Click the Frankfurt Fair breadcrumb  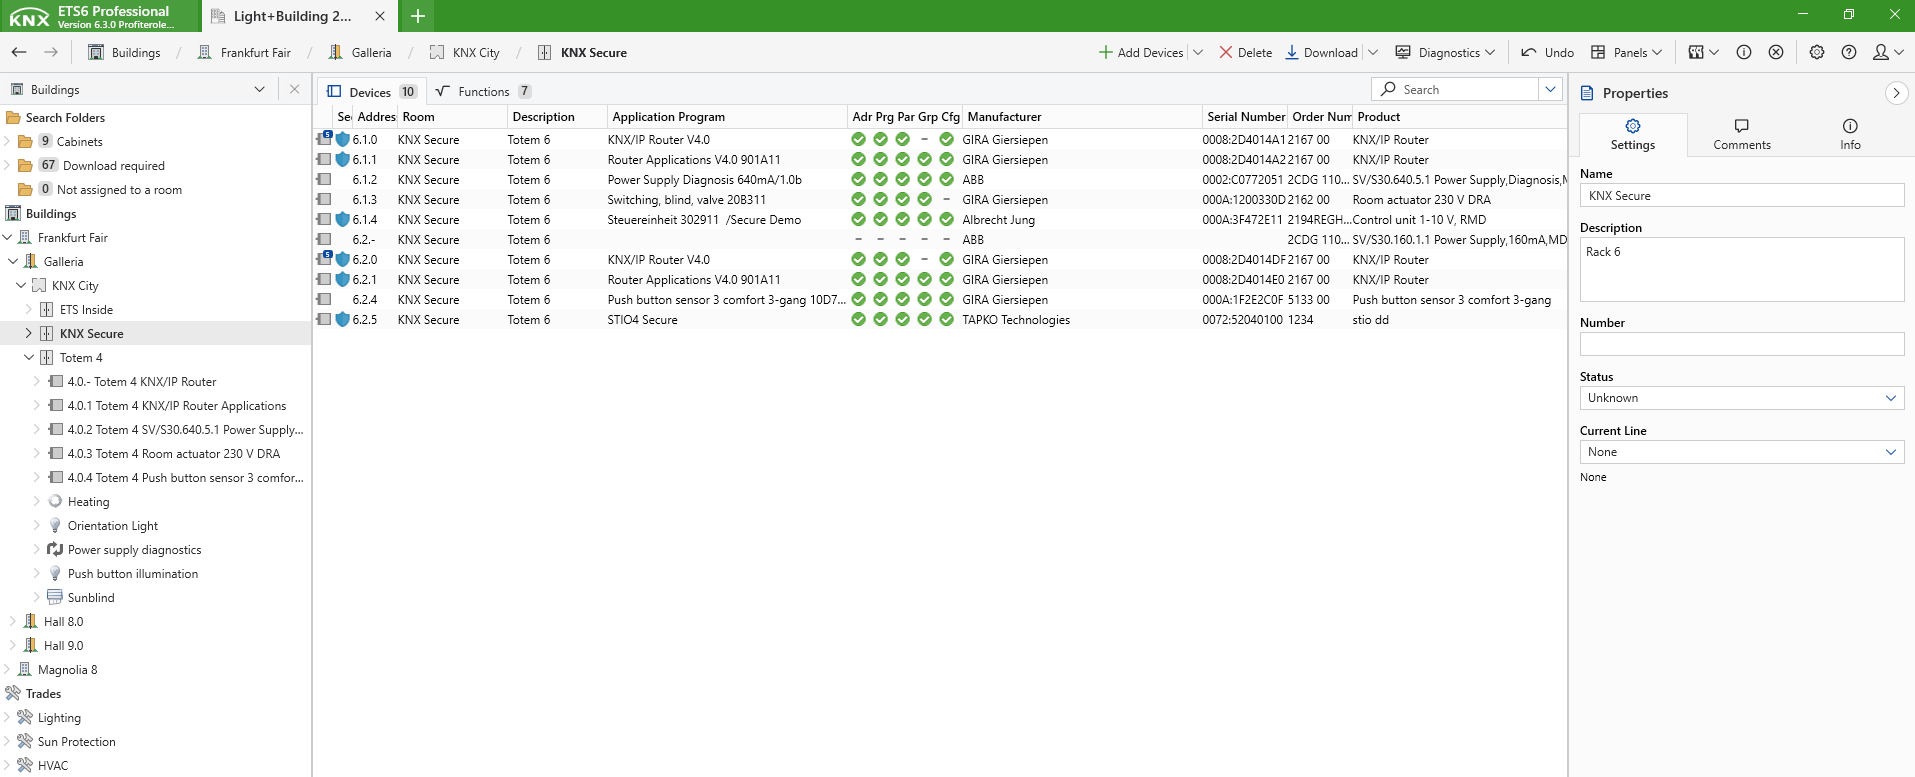[245, 52]
